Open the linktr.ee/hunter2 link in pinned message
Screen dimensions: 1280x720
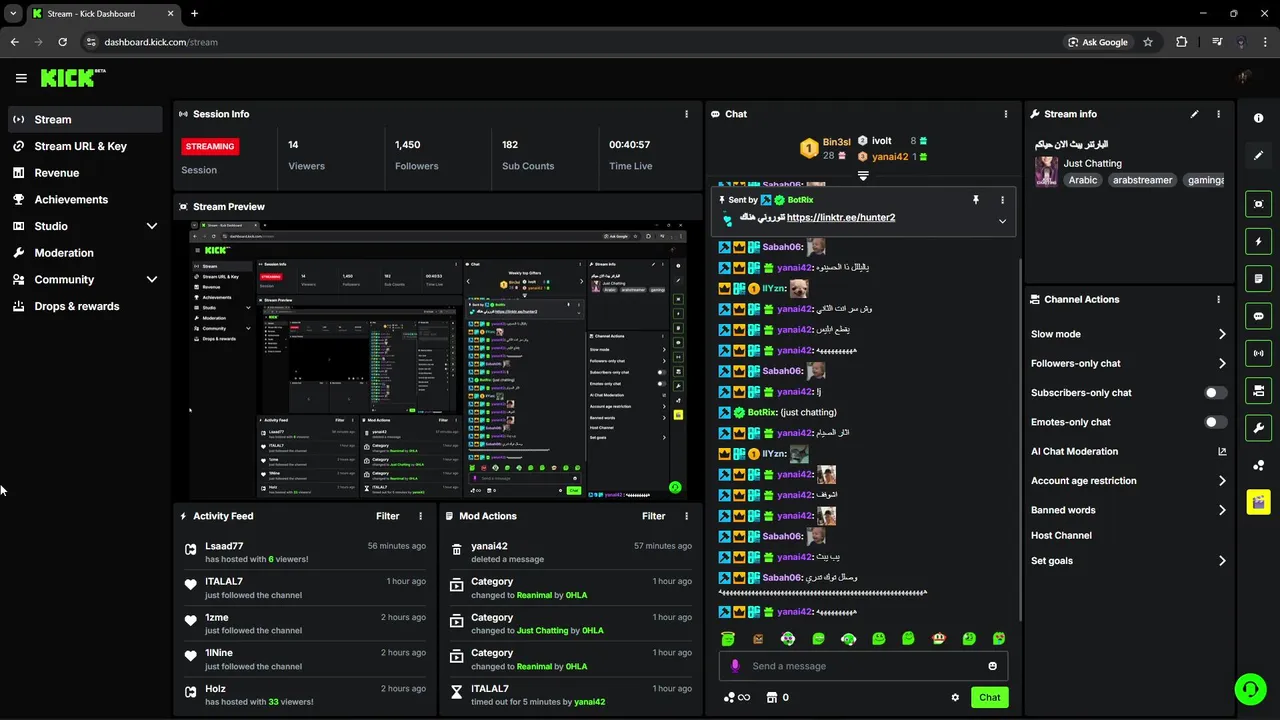pos(841,217)
